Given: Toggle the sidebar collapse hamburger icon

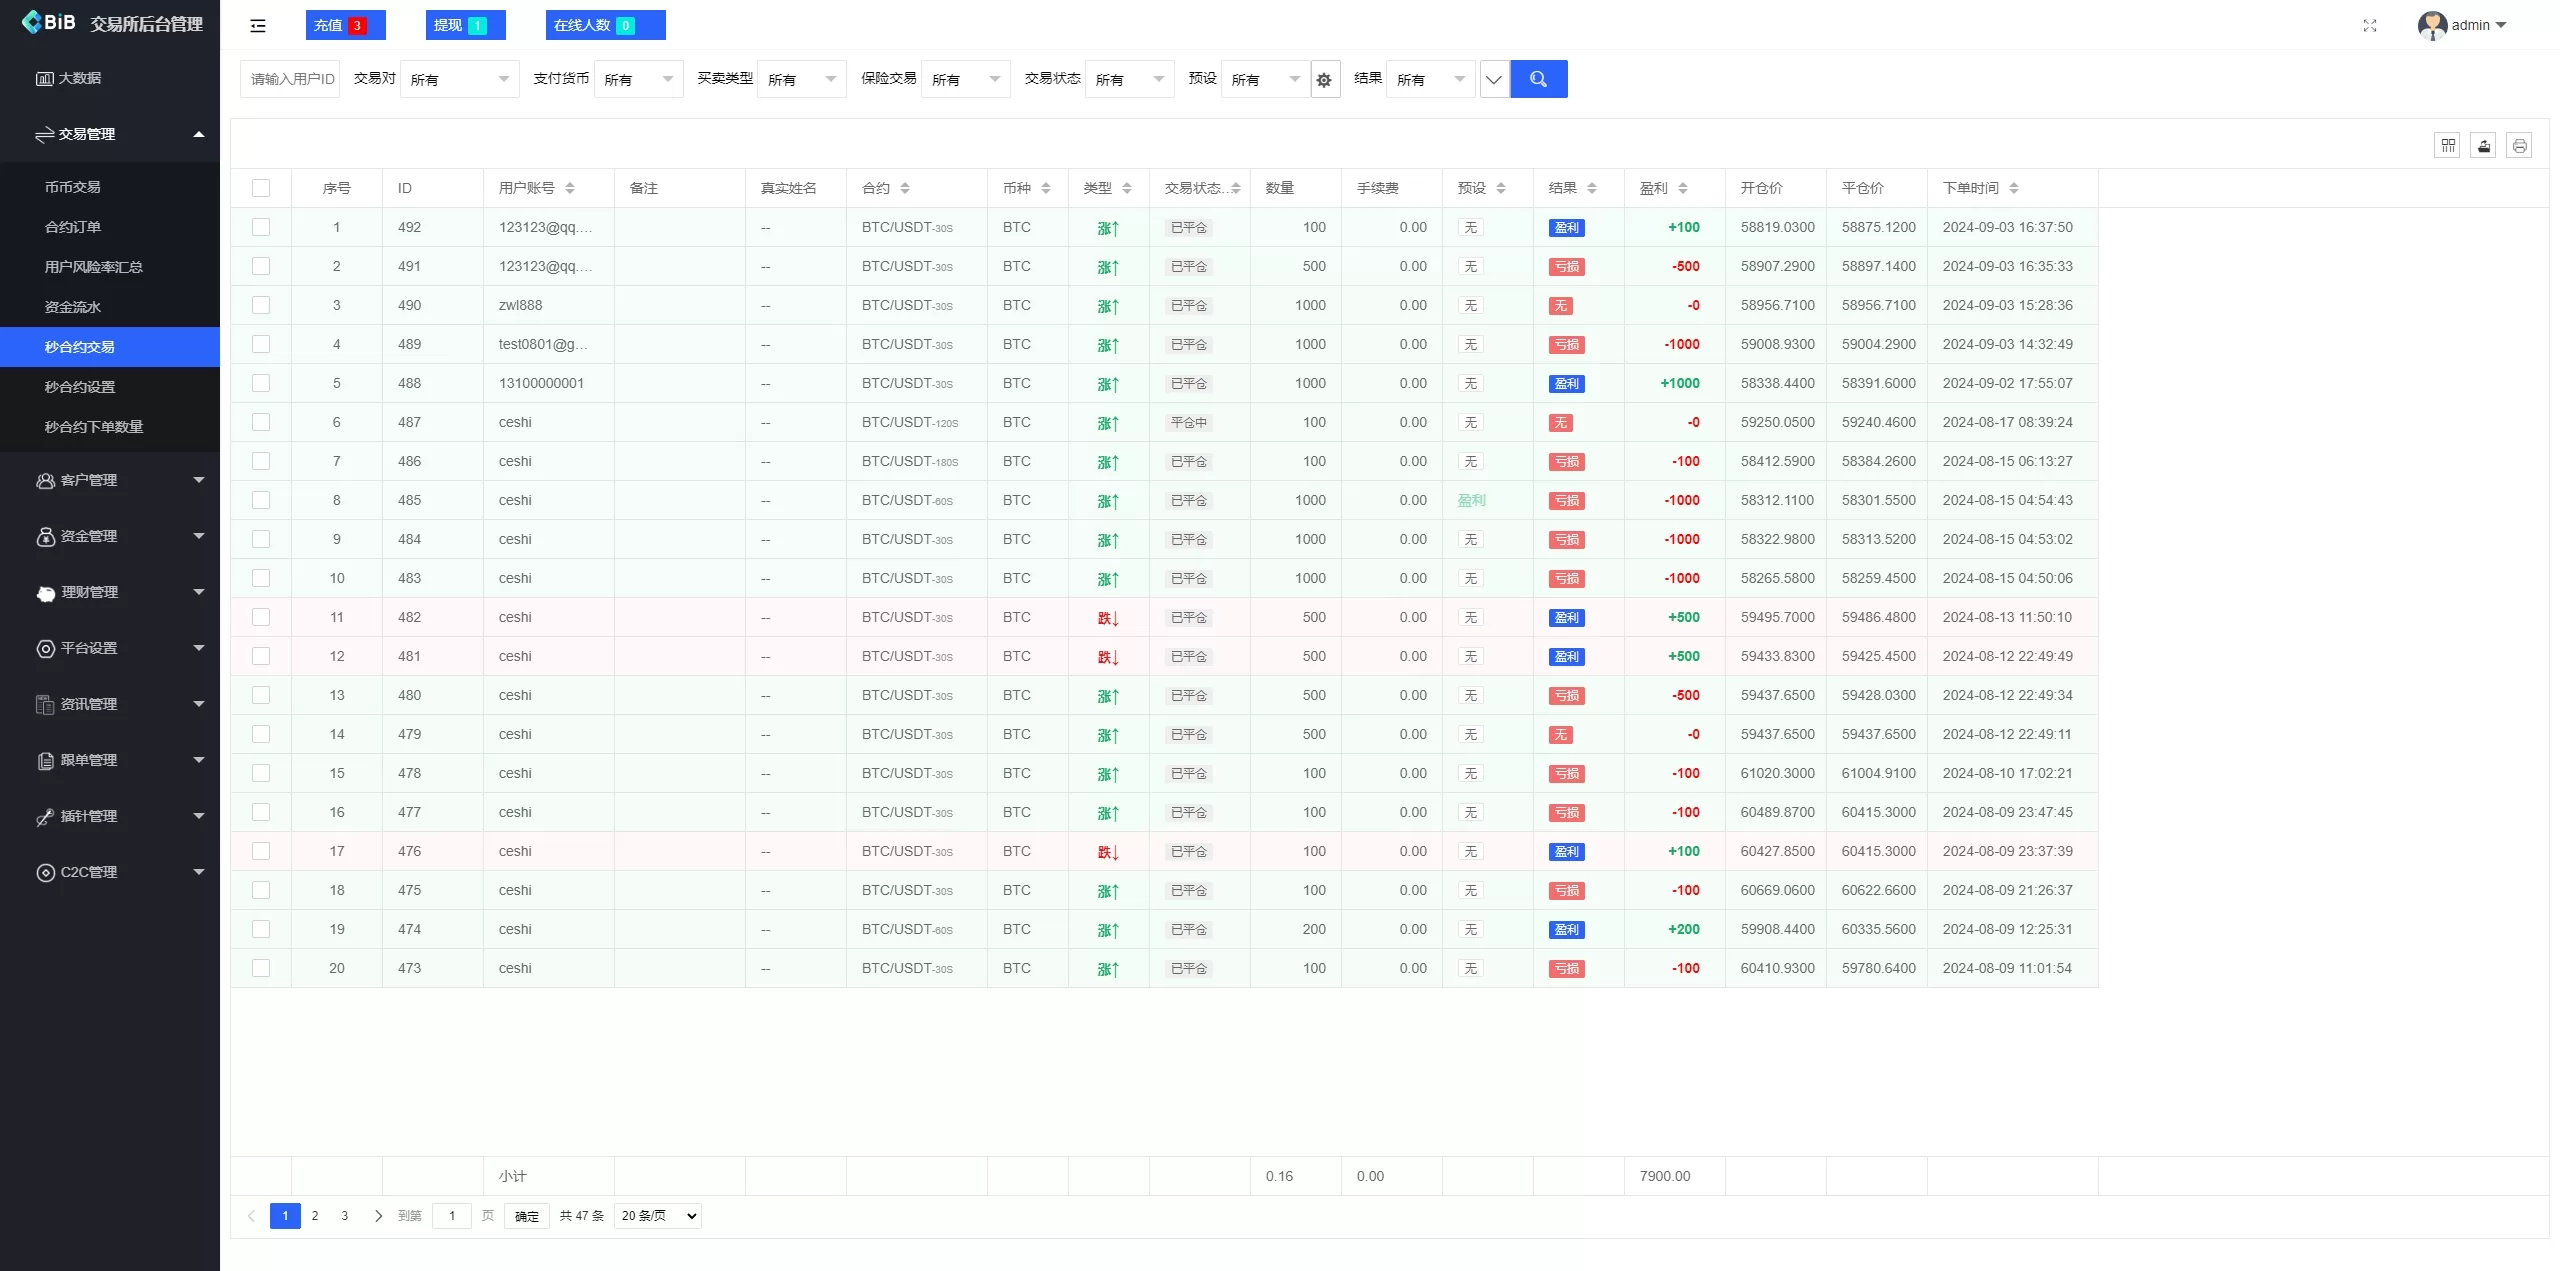Looking at the screenshot, I should [x=258, y=26].
